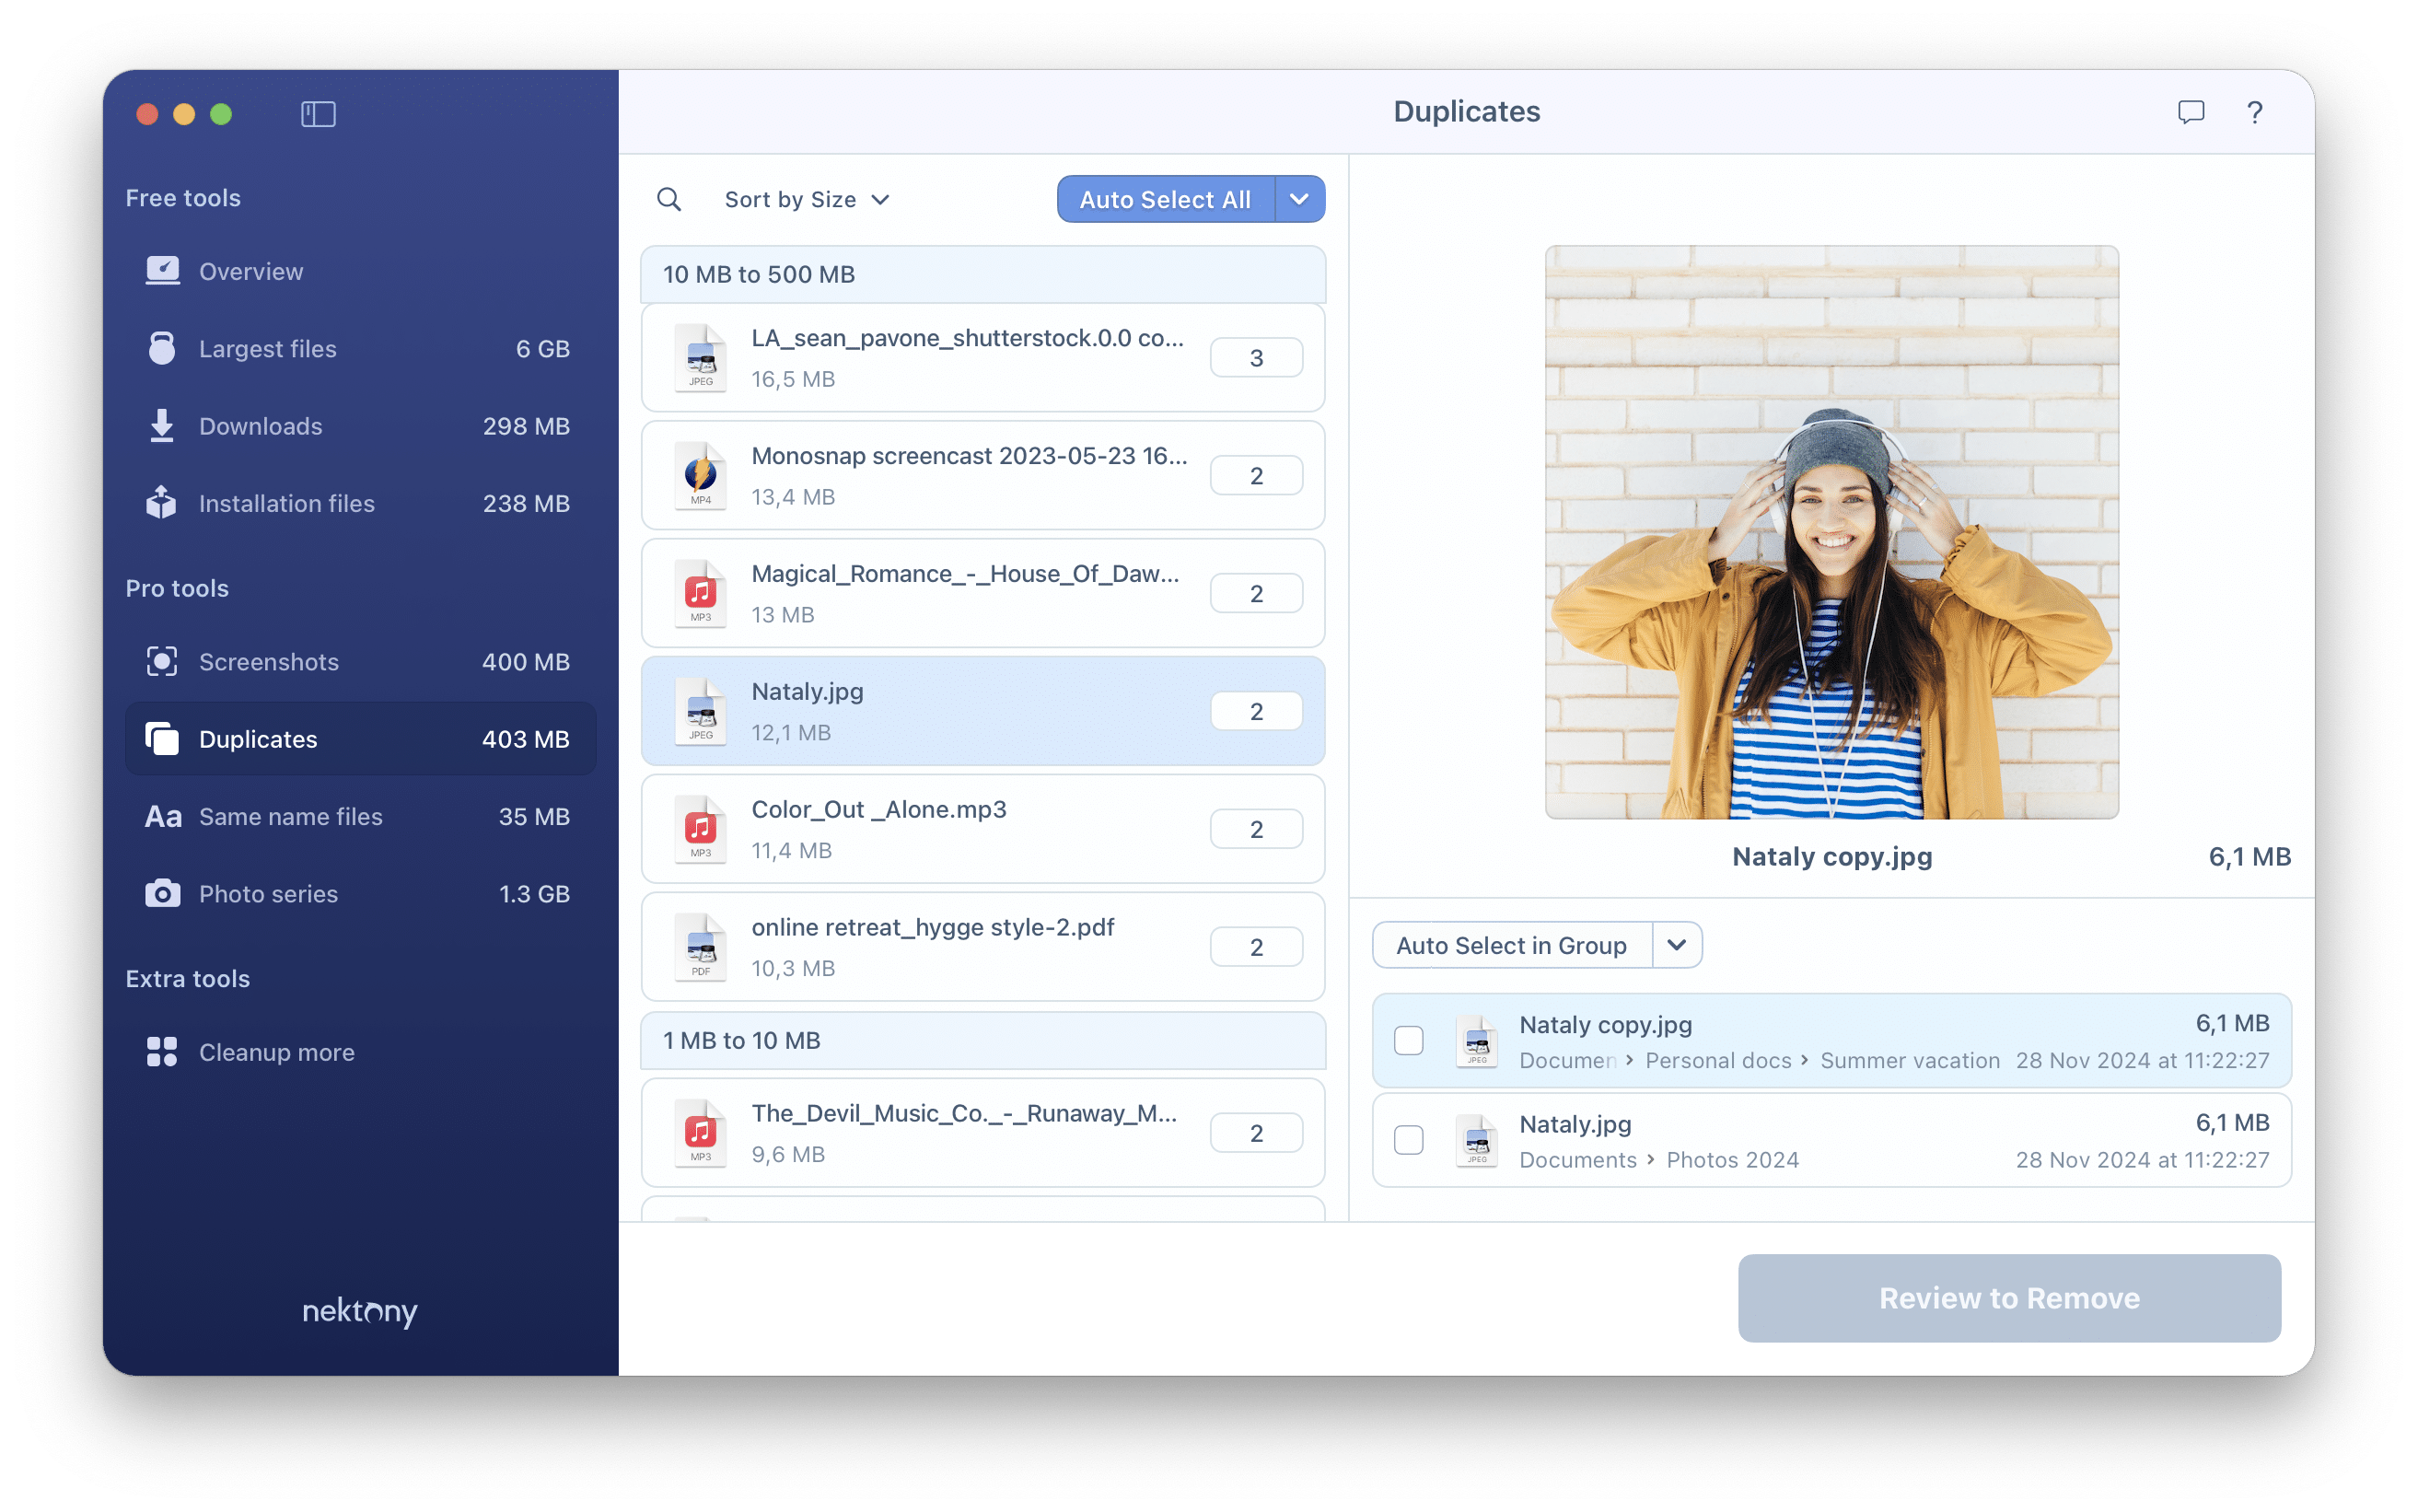Screen dimensions: 2418x1512
Task: Click the Same name files Aa icon
Action: click(163, 817)
